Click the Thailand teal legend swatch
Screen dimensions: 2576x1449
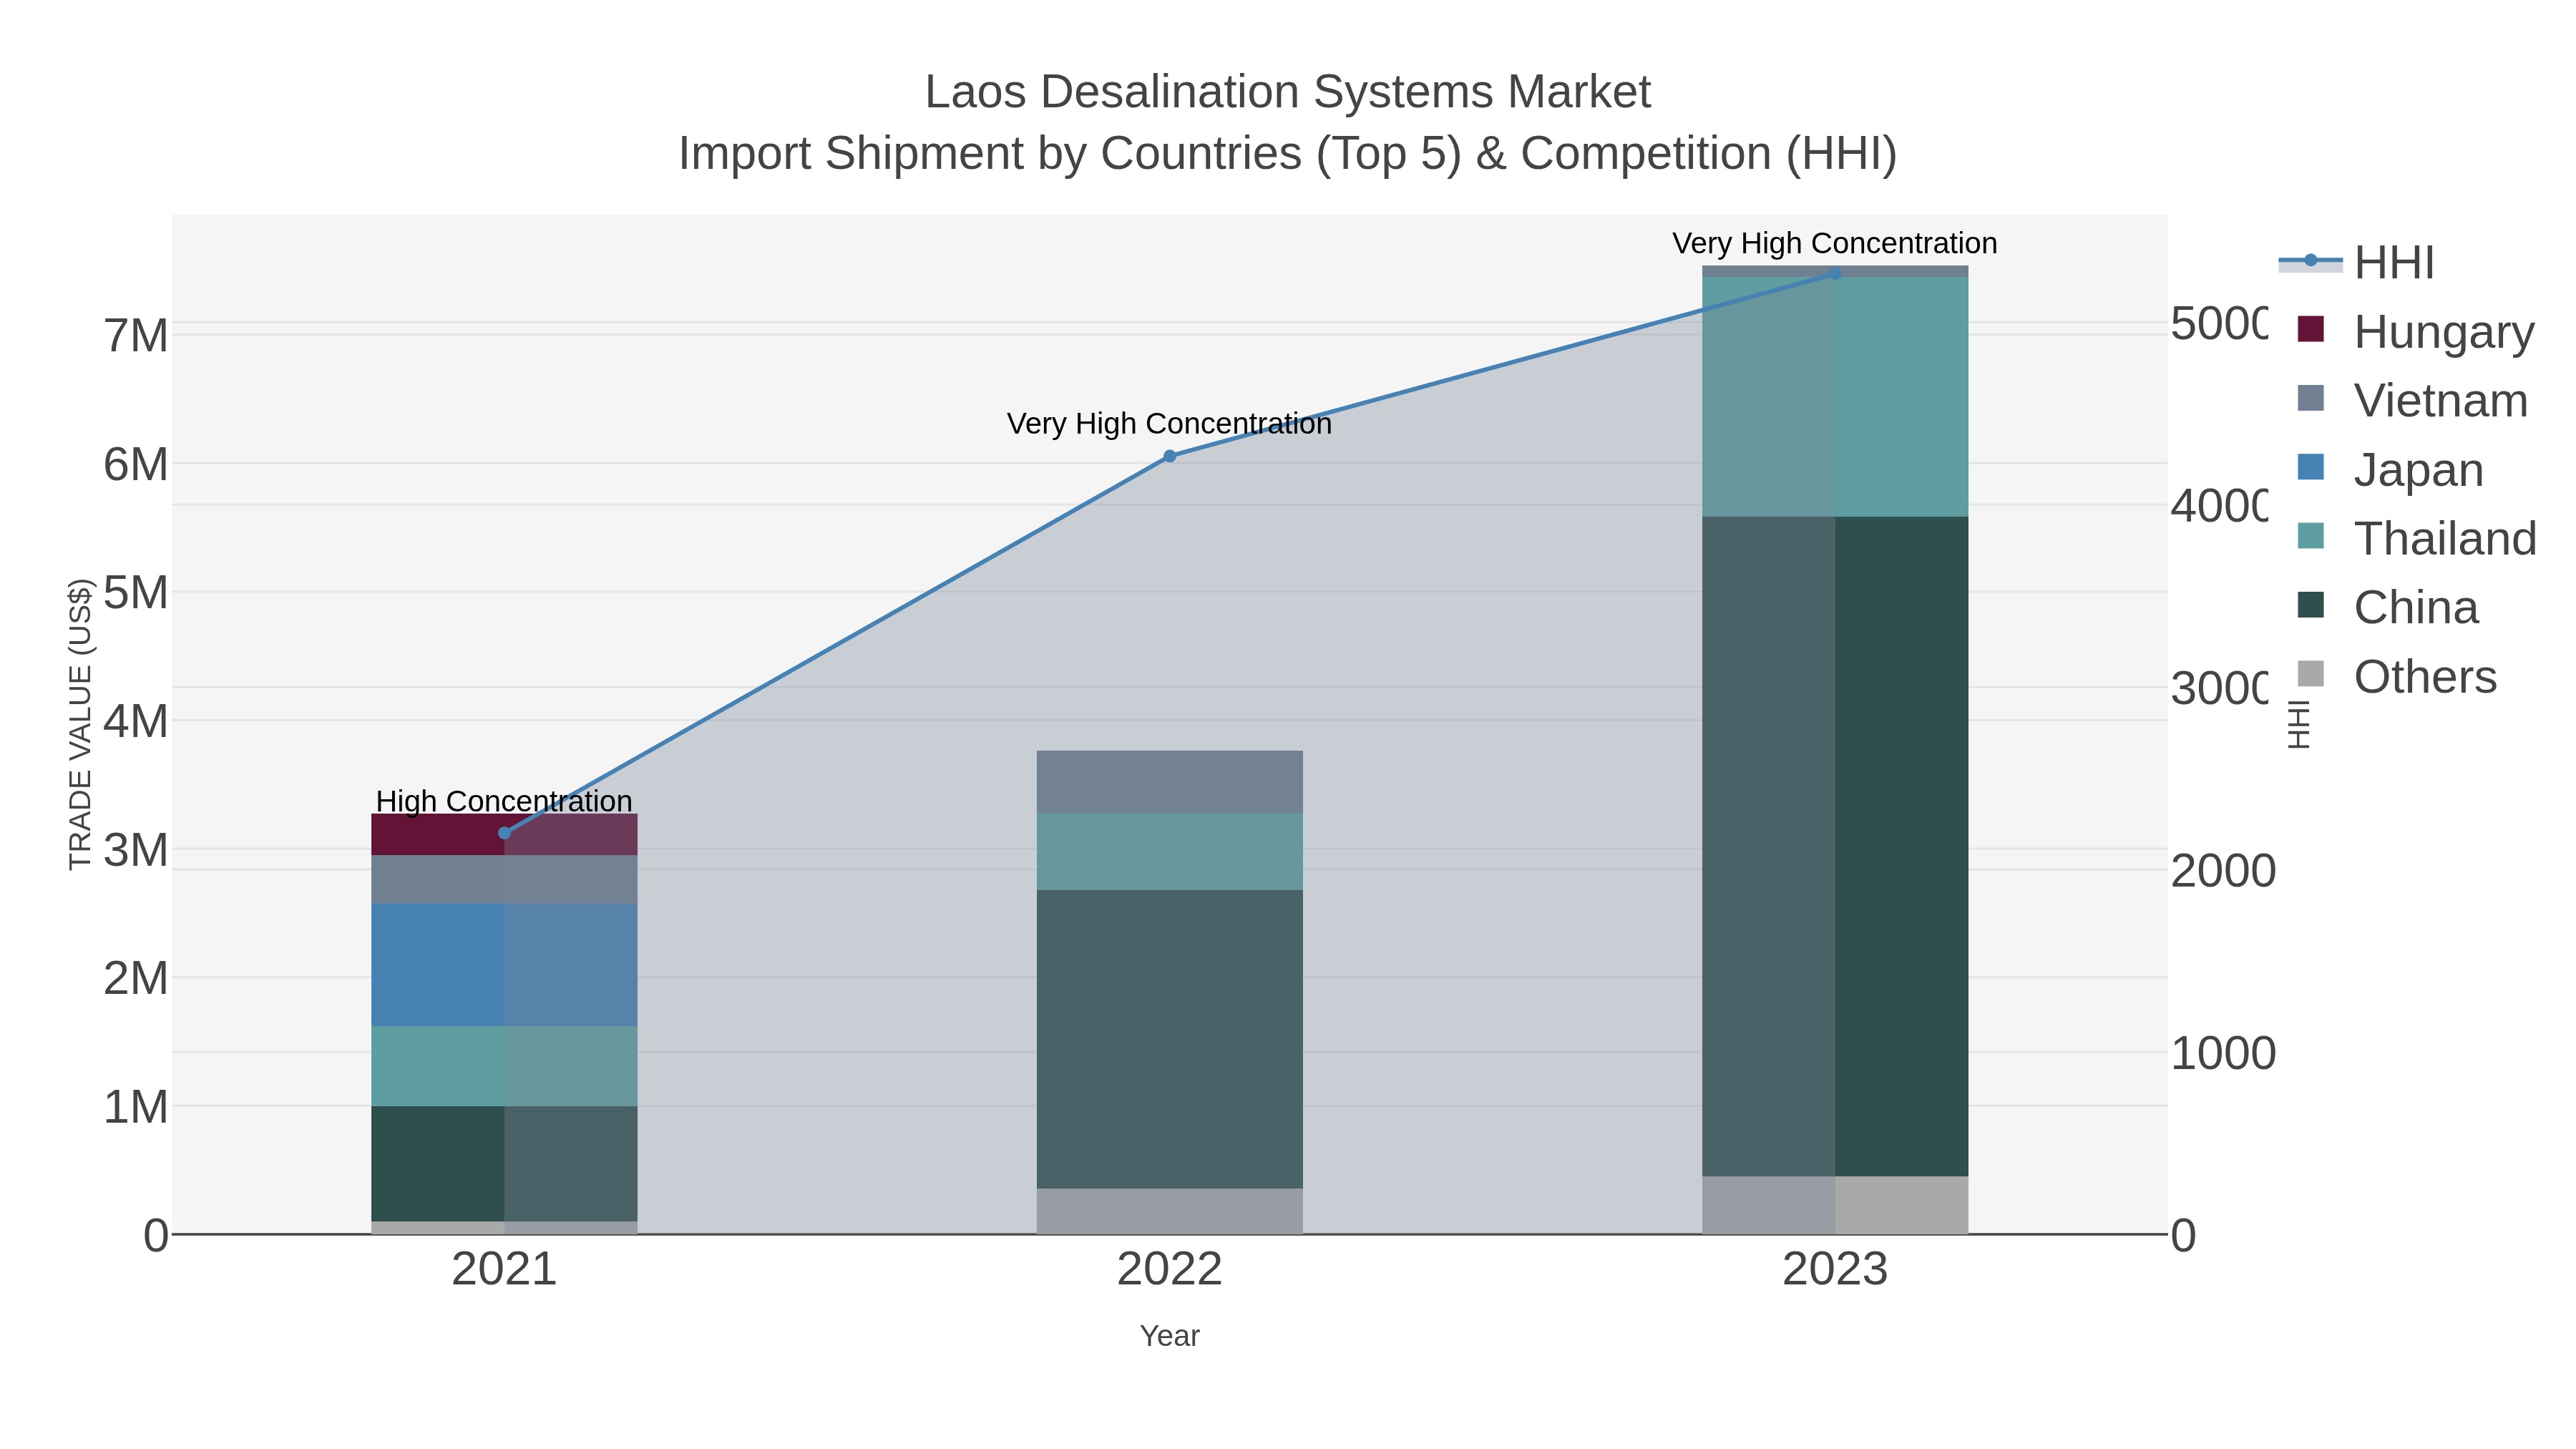tap(2311, 535)
